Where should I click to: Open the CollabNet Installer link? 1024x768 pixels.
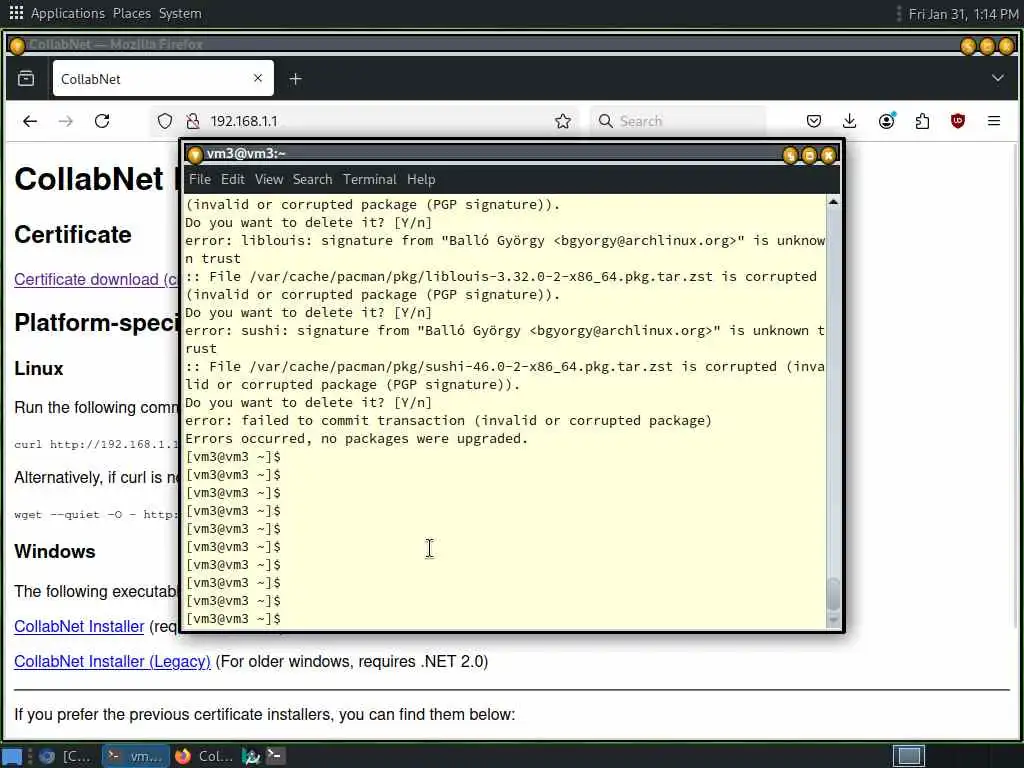click(79, 626)
